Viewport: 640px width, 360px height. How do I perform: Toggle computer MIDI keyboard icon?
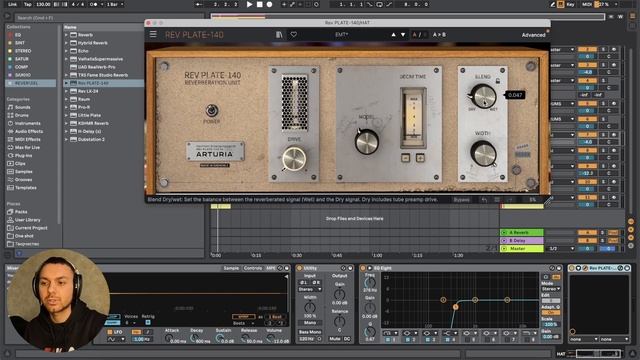[561, 4]
